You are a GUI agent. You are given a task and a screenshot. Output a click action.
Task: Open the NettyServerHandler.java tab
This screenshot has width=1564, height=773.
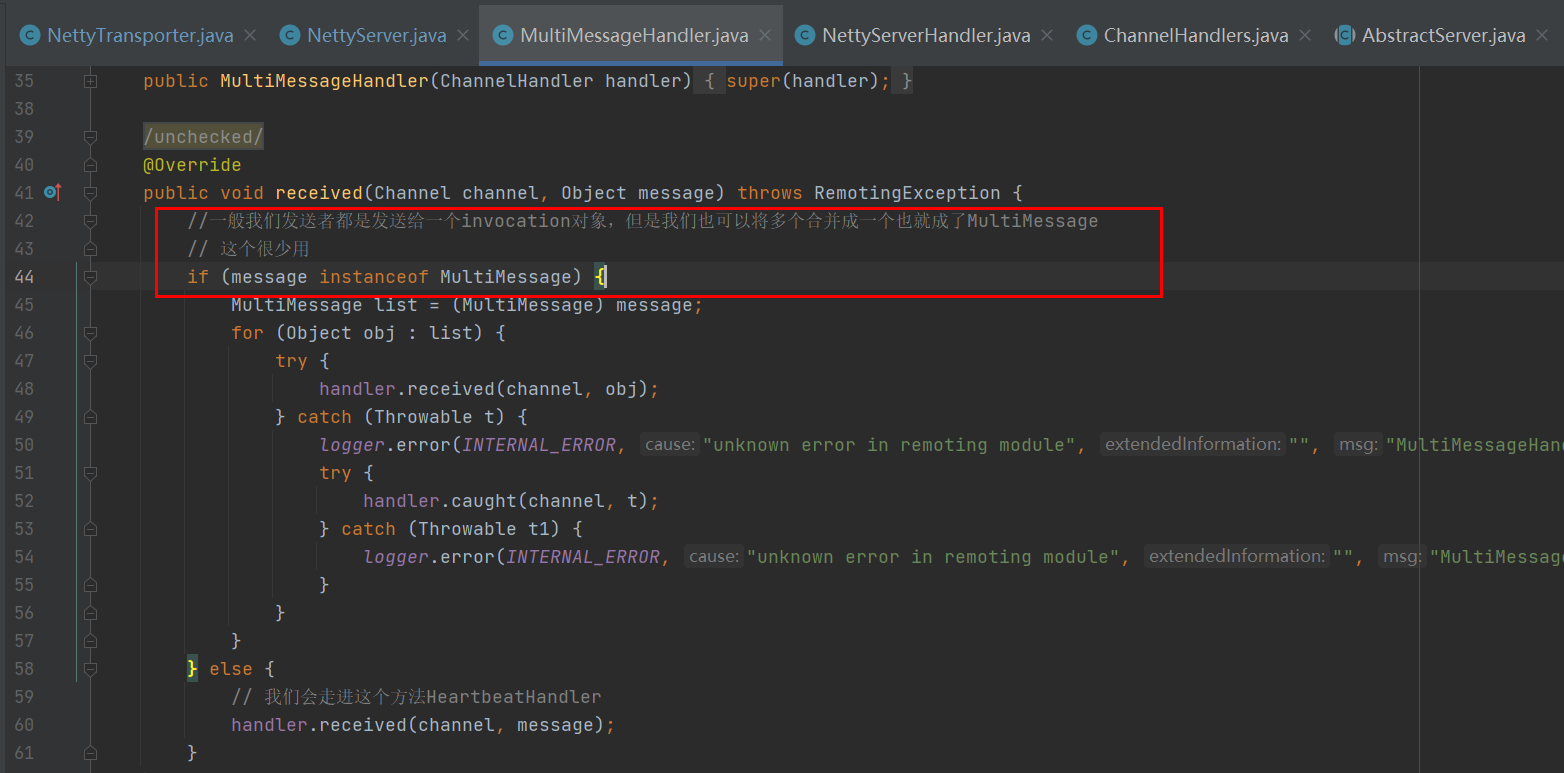[925, 35]
